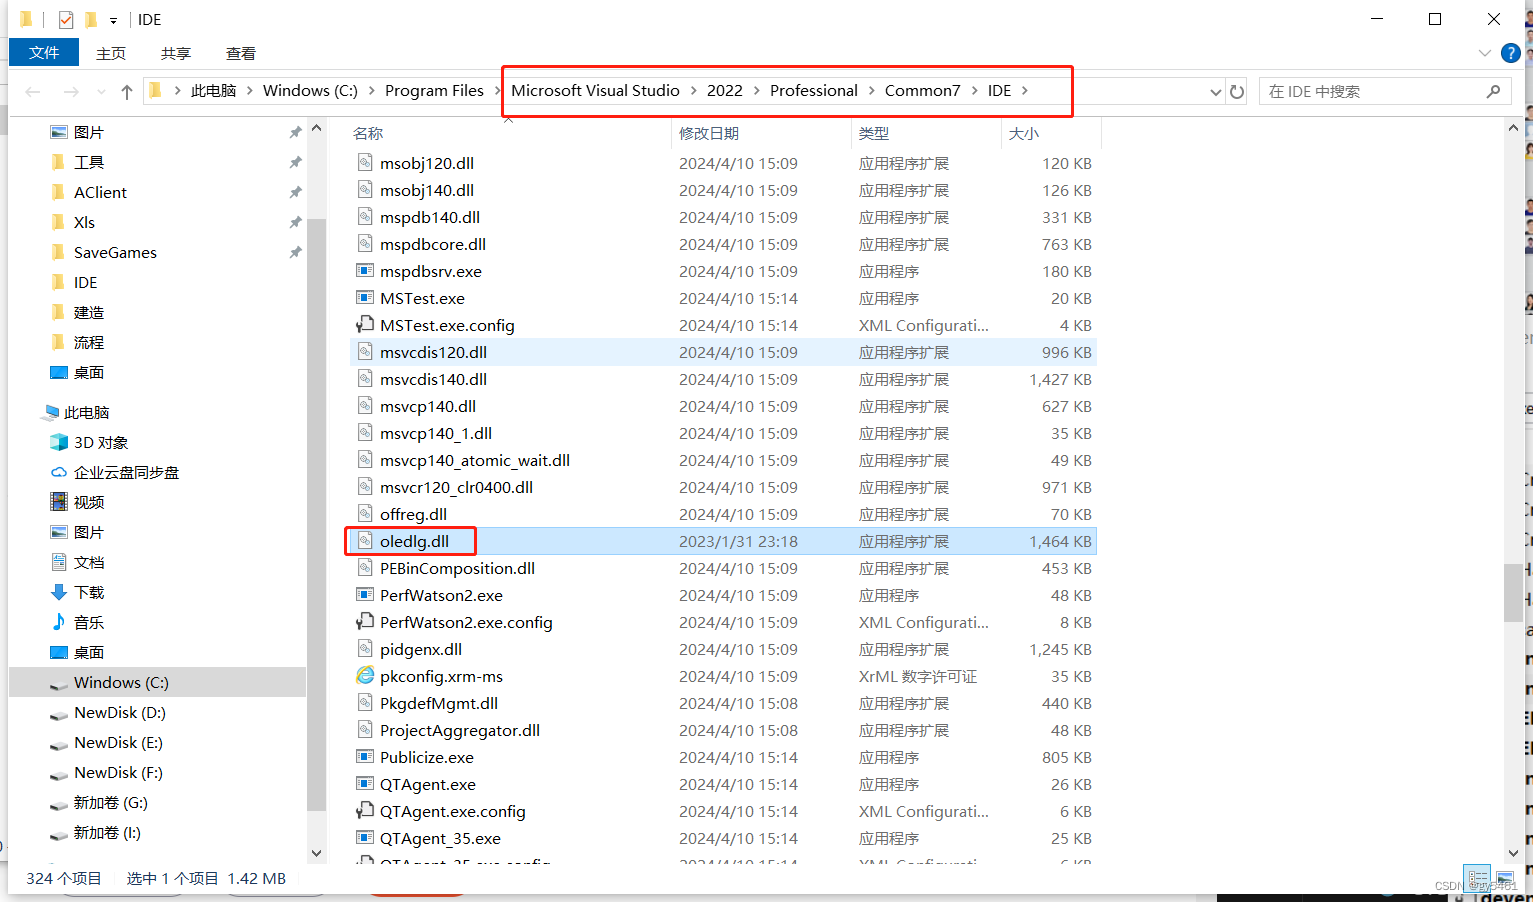
Task: Switch to large icons view in status bar
Action: [1504, 877]
